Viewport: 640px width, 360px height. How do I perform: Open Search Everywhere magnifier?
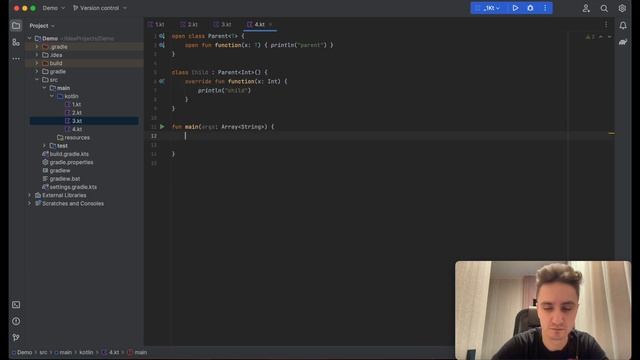(604, 8)
